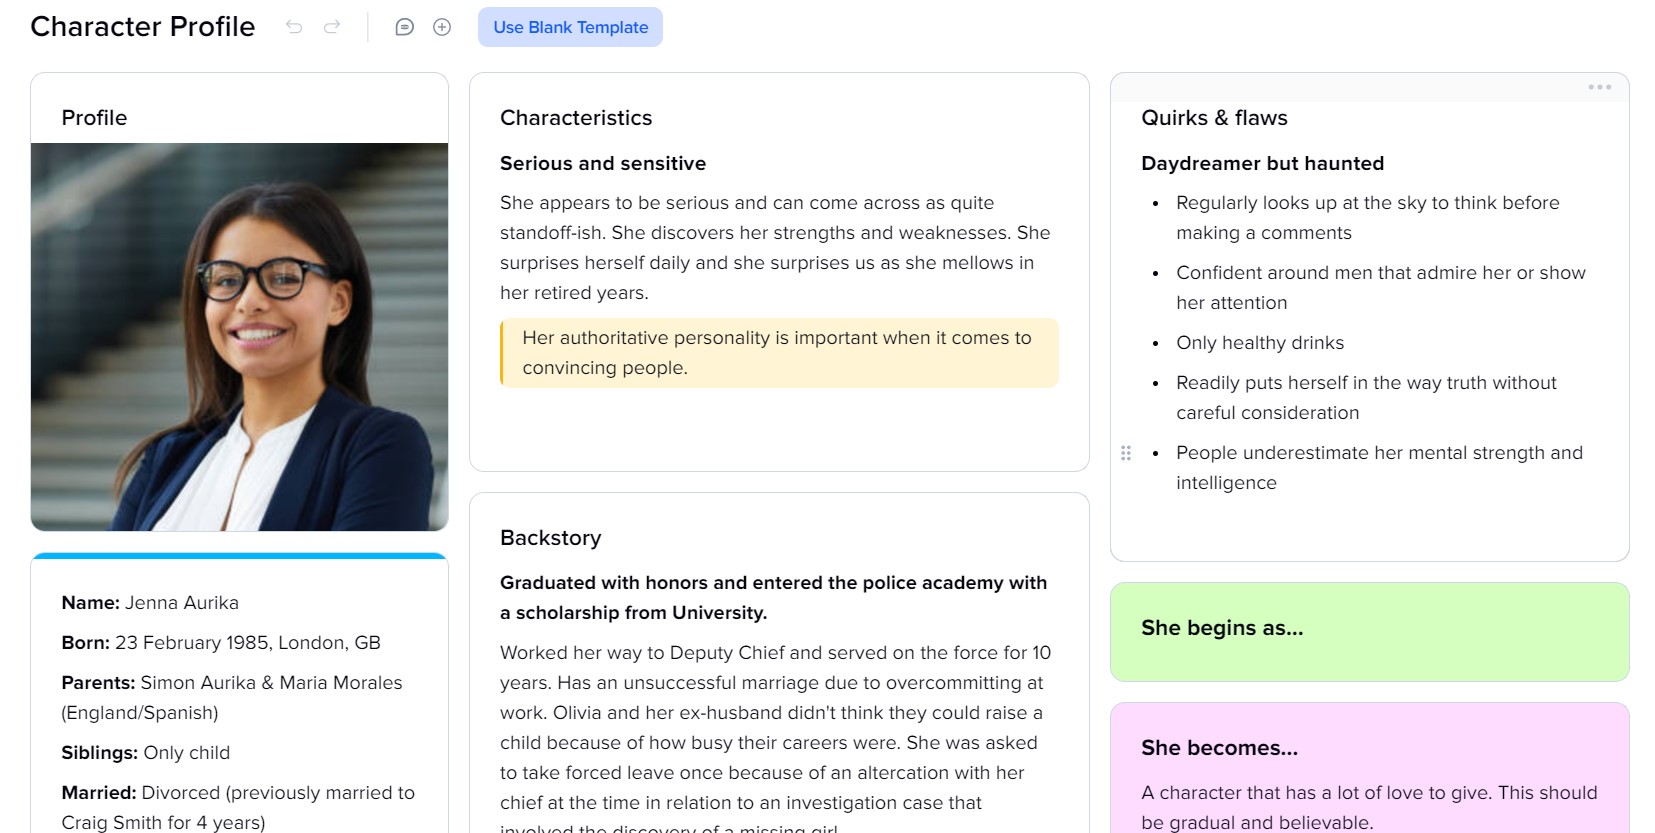
Task: Select the yellow callout about authoritative personality
Action: pos(778,353)
